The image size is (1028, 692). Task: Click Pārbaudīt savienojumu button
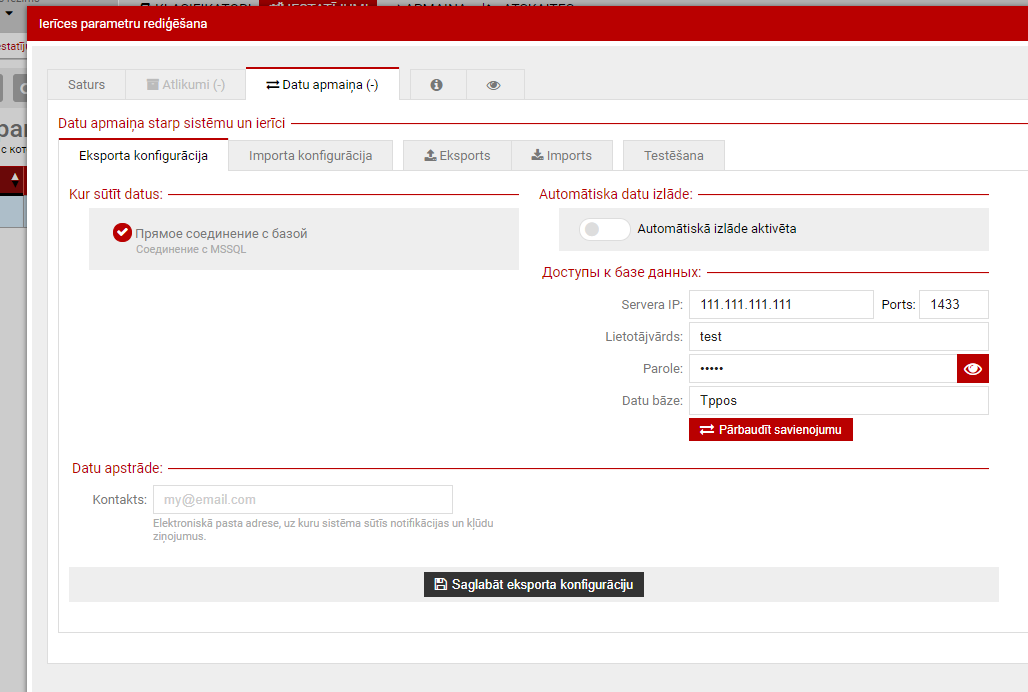coord(770,430)
